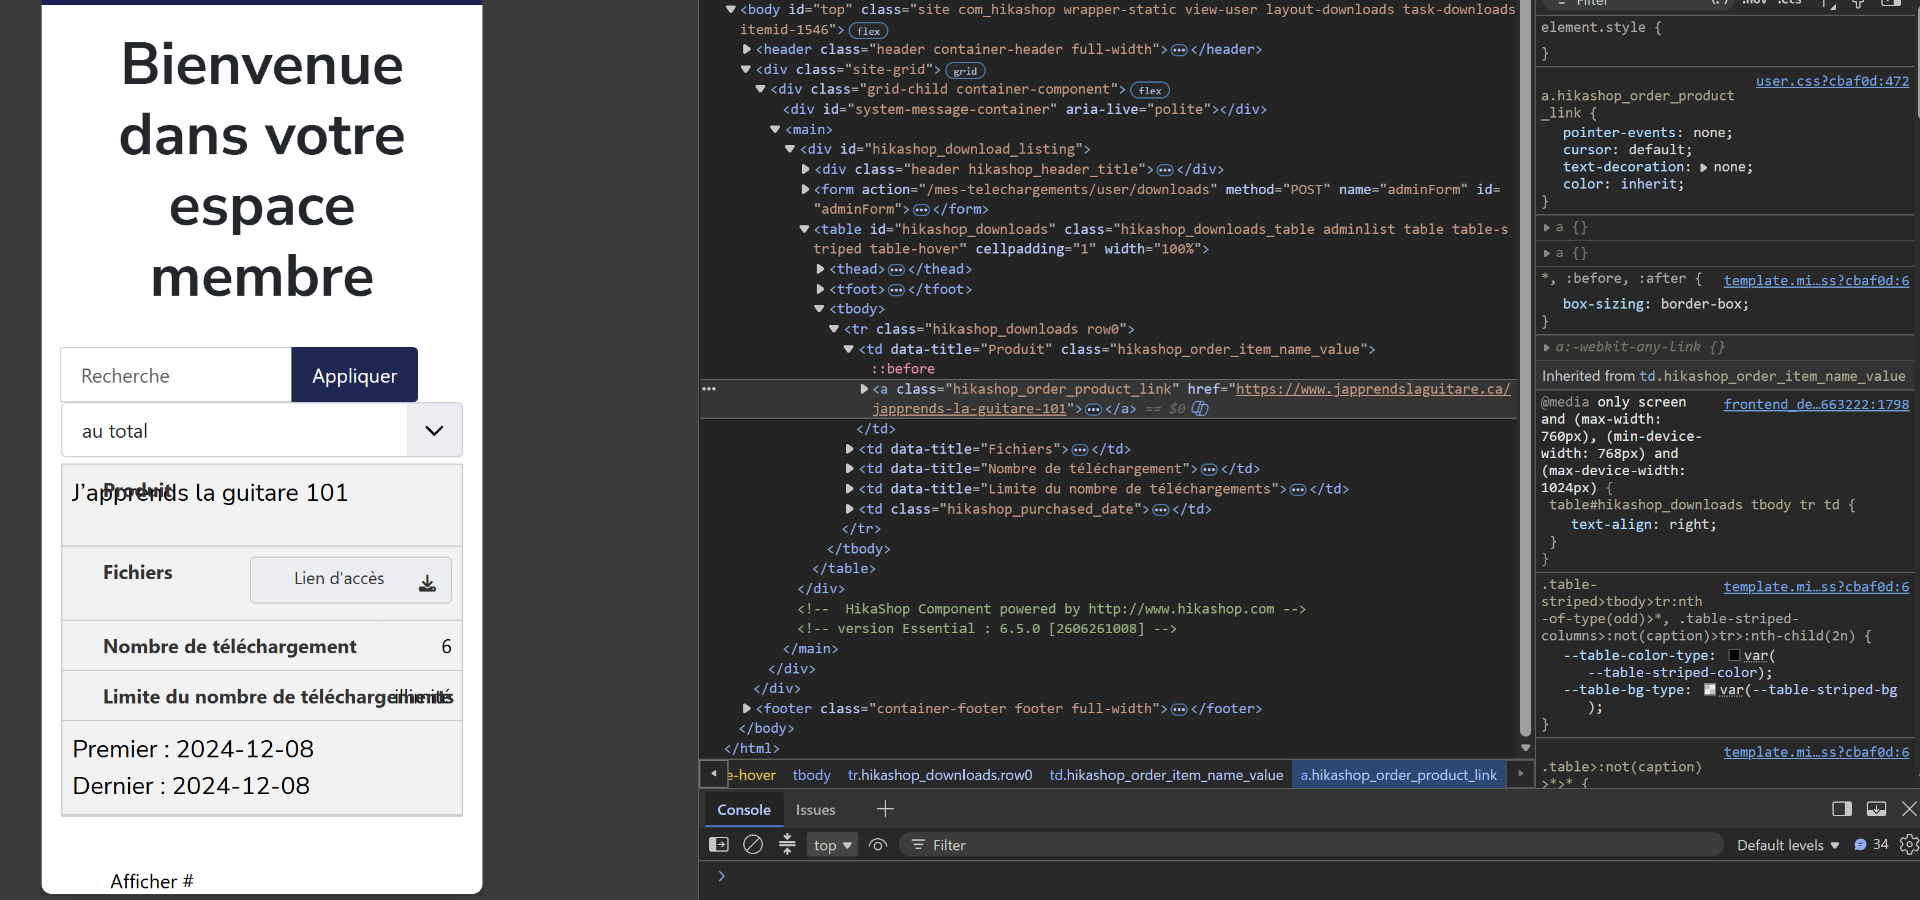Screen dimensions: 1920x900
Task: Click the --table-bg-type color swatch
Action: (1710, 690)
